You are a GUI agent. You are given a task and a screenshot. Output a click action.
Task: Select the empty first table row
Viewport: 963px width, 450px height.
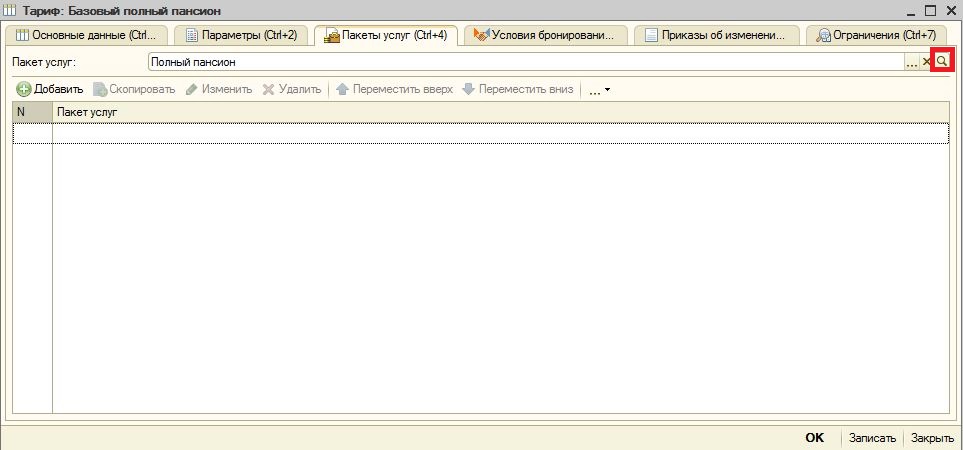(481, 134)
